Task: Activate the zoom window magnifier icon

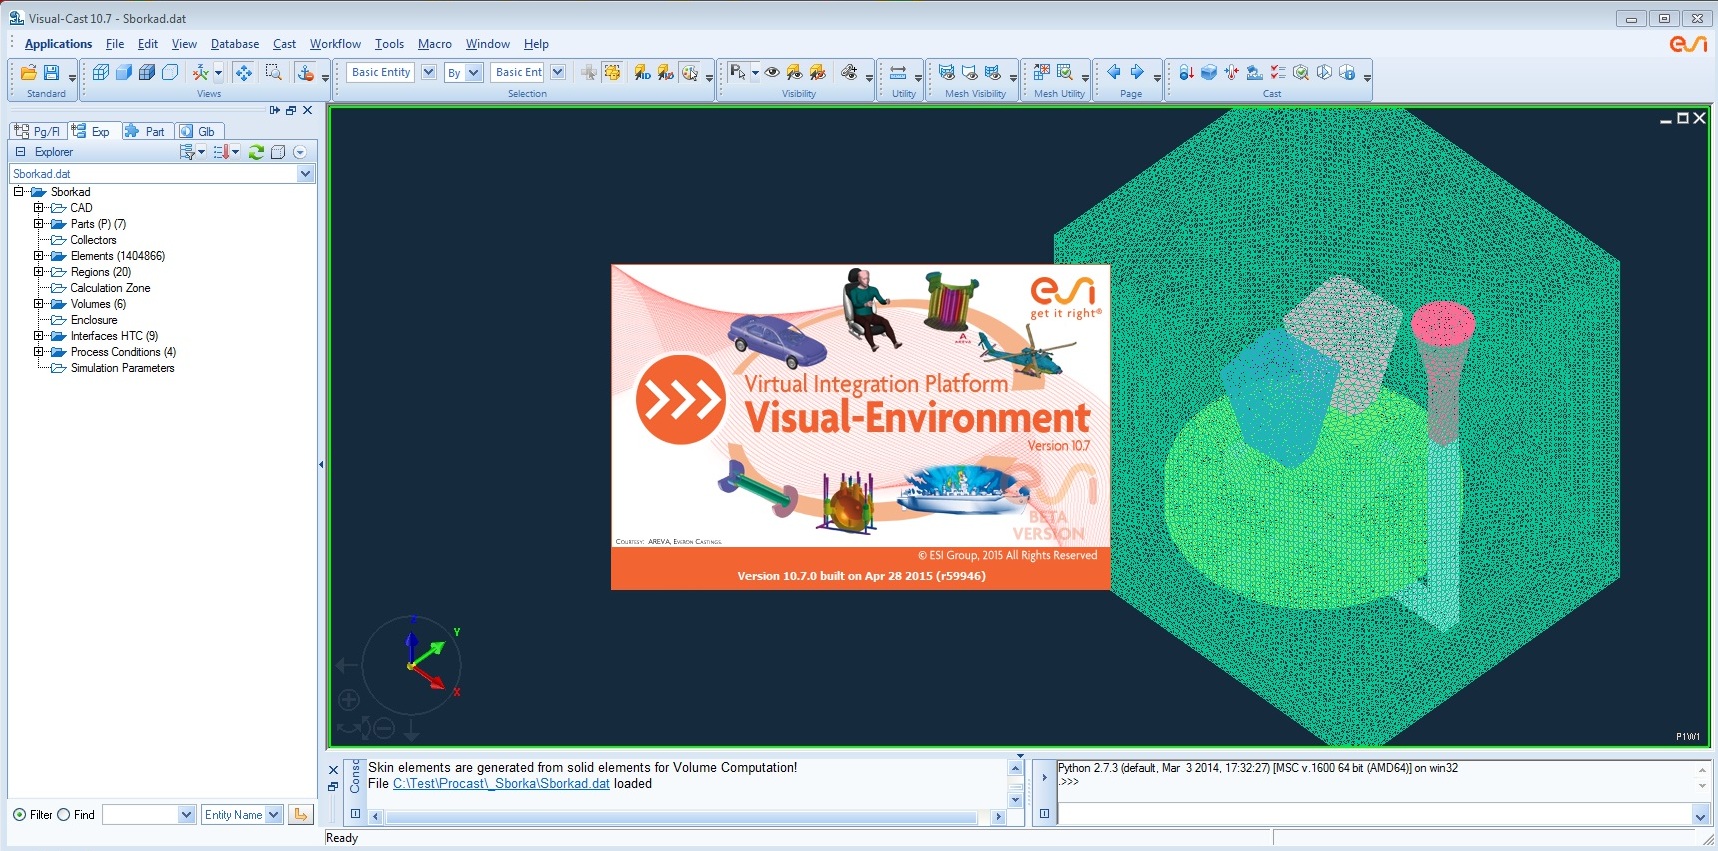Action: click(x=273, y=72)
